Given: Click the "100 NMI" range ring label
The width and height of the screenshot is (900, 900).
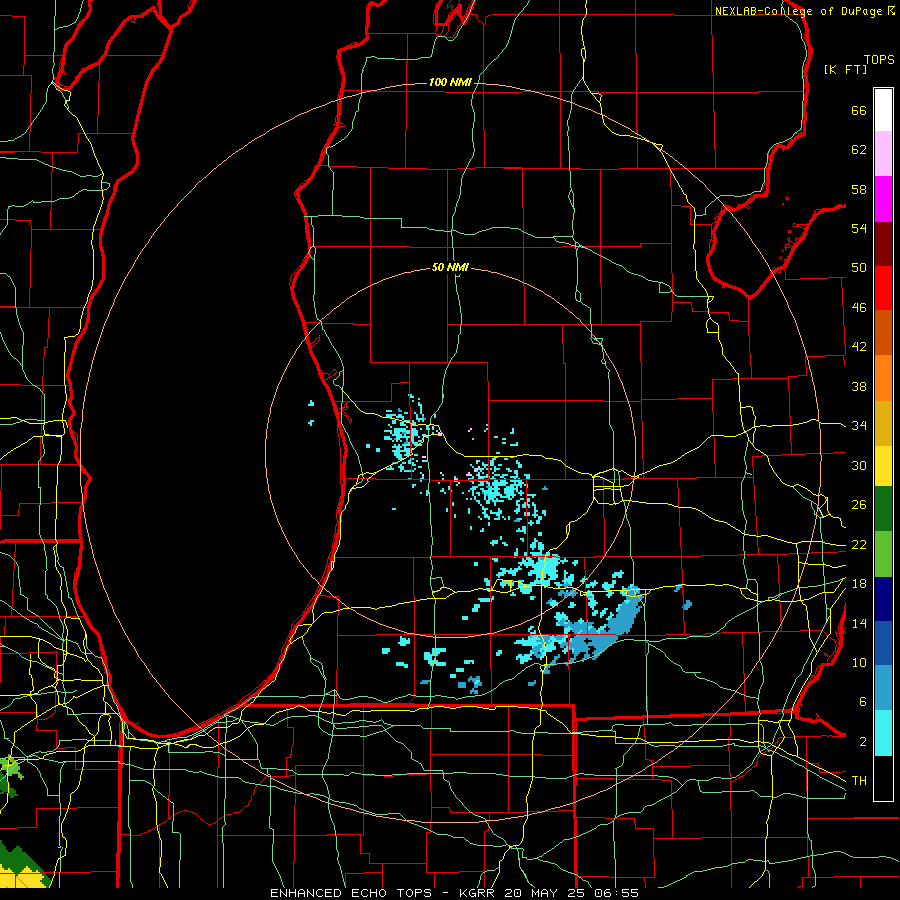Looking at the screenshot, I should (x=450, y=83).
